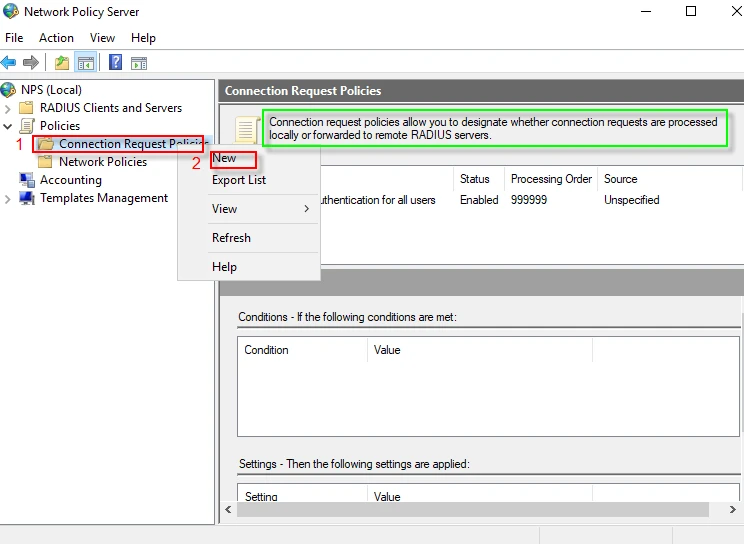Collapse the Policies tree node
This screenshot has width=744, height=544.
point(9,126)
